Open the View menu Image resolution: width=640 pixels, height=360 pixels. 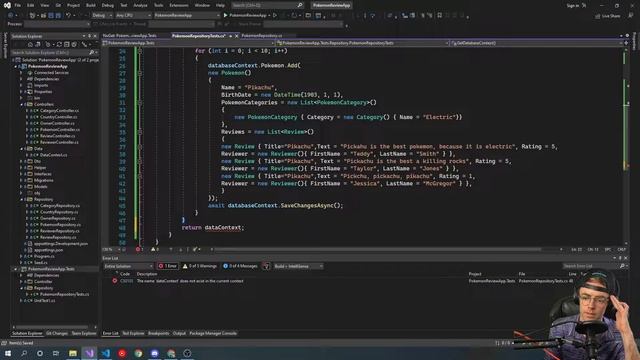tap(44, 5)
